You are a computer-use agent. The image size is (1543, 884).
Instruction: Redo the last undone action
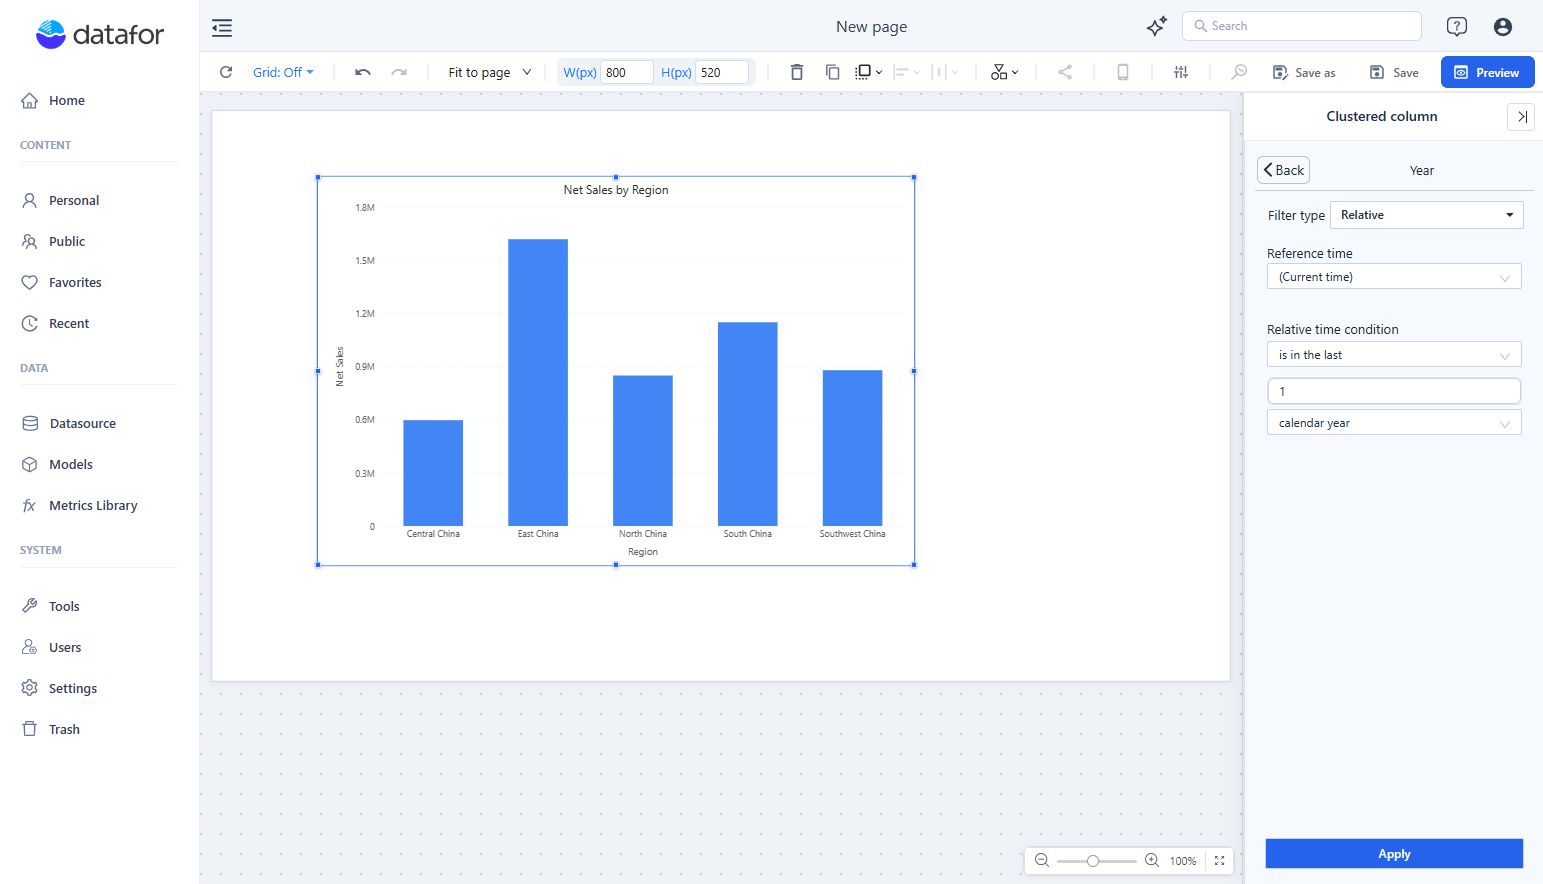pos(399,72)
